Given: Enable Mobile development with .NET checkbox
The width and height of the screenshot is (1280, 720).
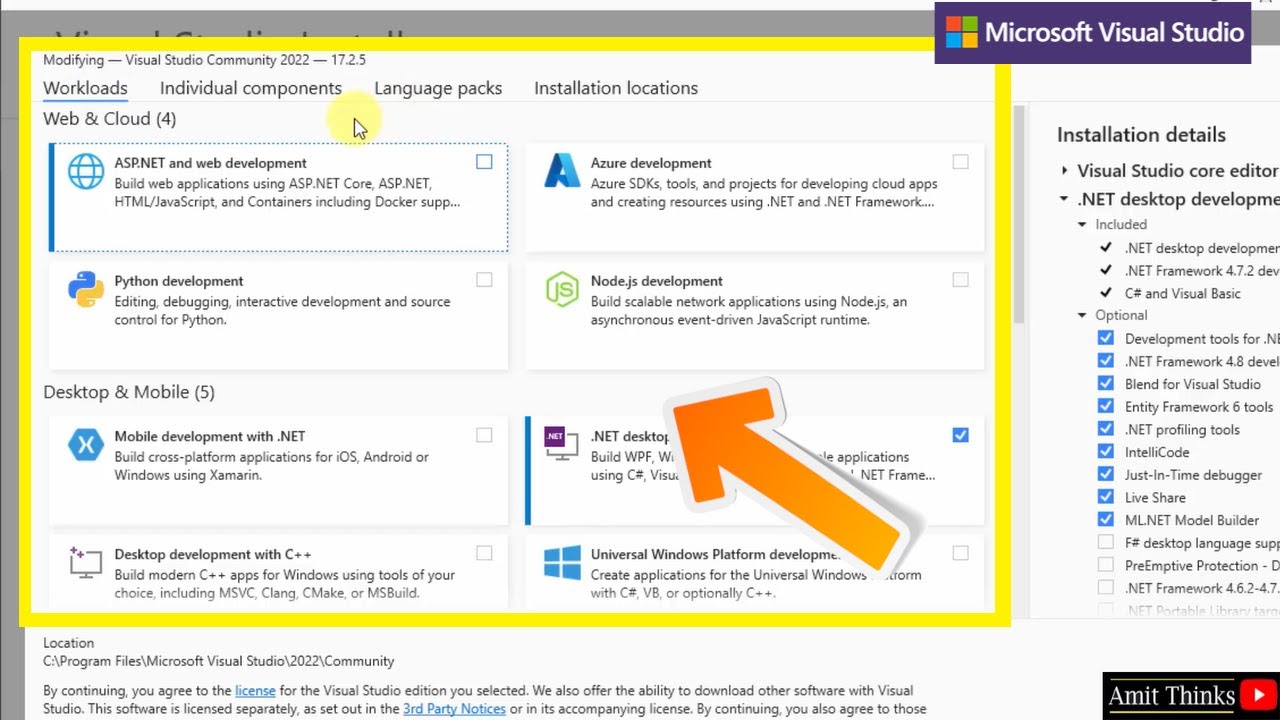Looking at the screenshot, I should 484,435.
